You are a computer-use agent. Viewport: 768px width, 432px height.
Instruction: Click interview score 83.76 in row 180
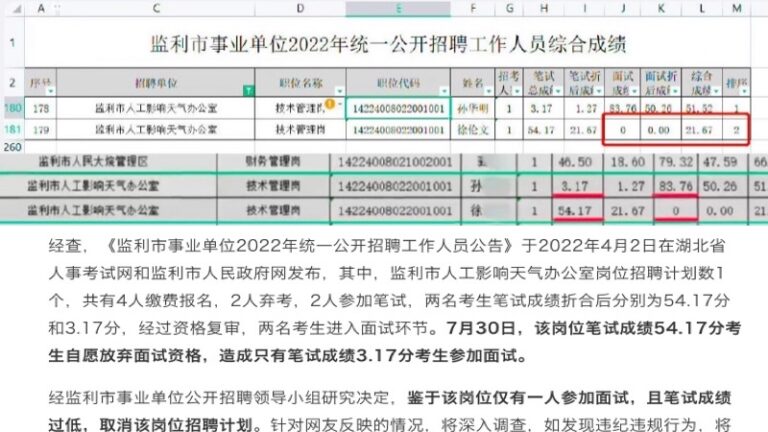pyautogui.click(x=623, y=108)
